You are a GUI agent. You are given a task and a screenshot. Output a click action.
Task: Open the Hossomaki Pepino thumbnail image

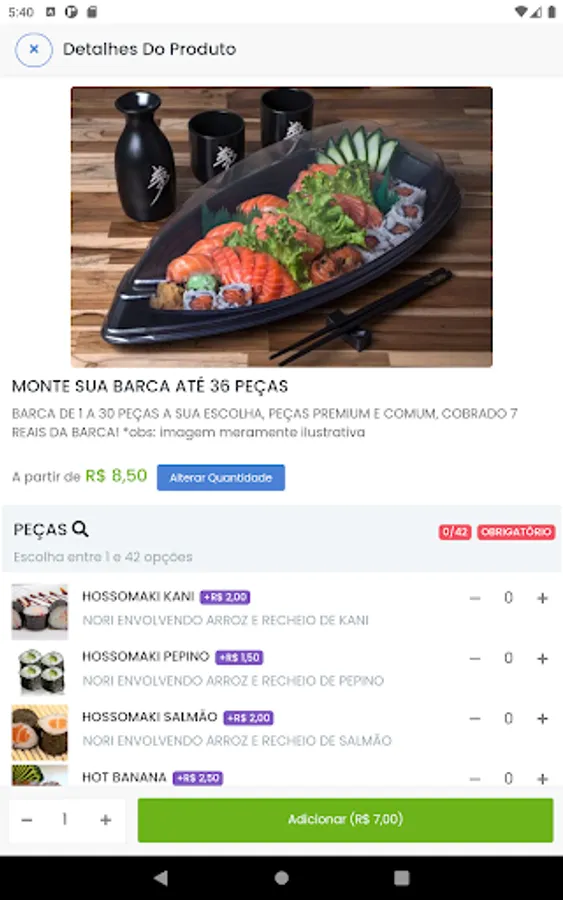coord(40,672)
